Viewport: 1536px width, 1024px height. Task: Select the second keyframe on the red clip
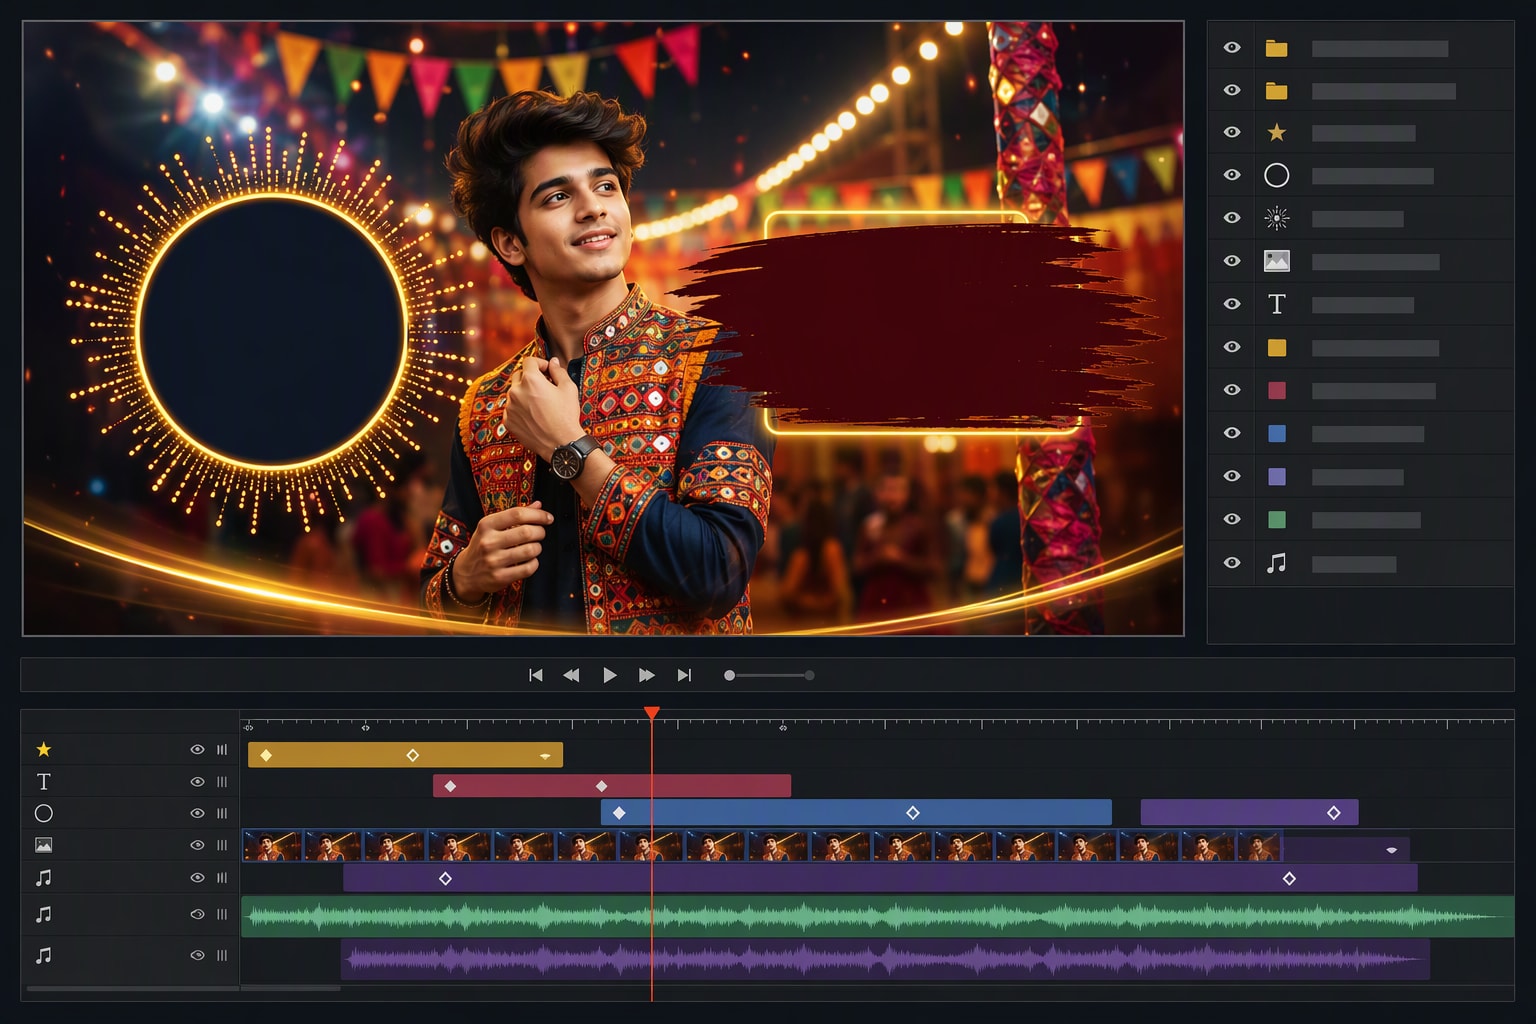click(601, 786)
